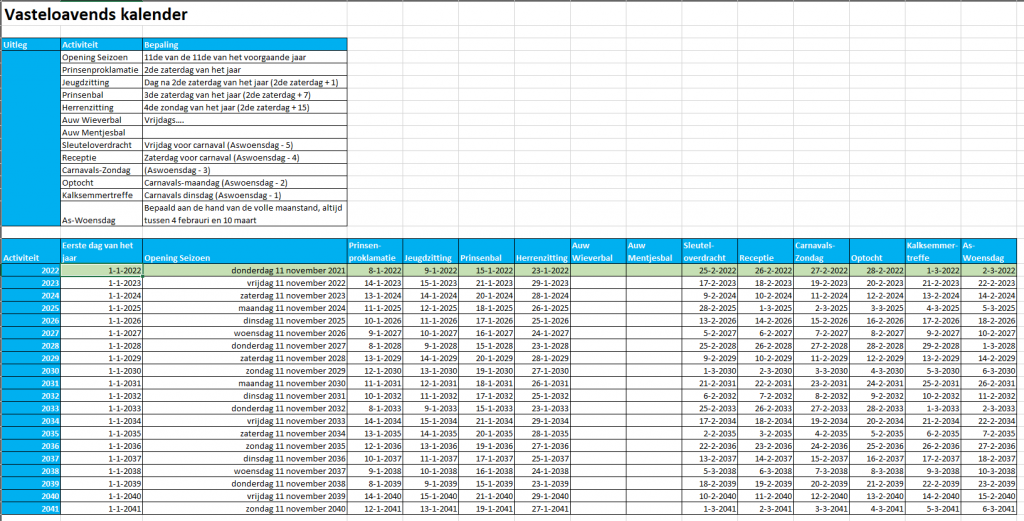The image size is (1024, 521).
Task: Click Receptie date '1-3-2025'
Action: (766, 308)
